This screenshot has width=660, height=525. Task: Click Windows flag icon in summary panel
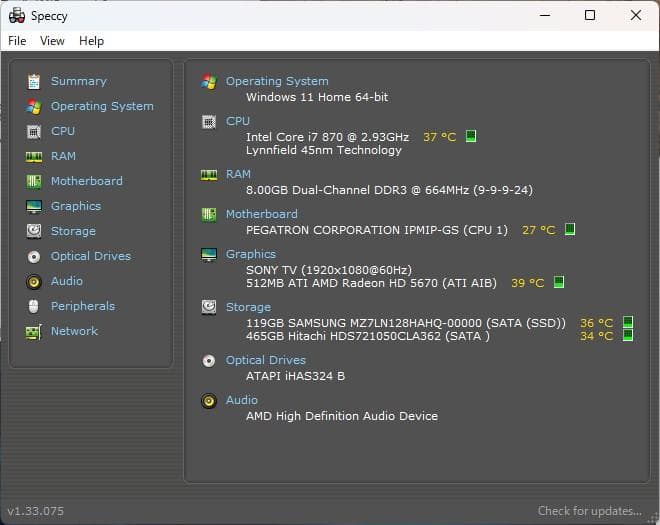[209, 81]
